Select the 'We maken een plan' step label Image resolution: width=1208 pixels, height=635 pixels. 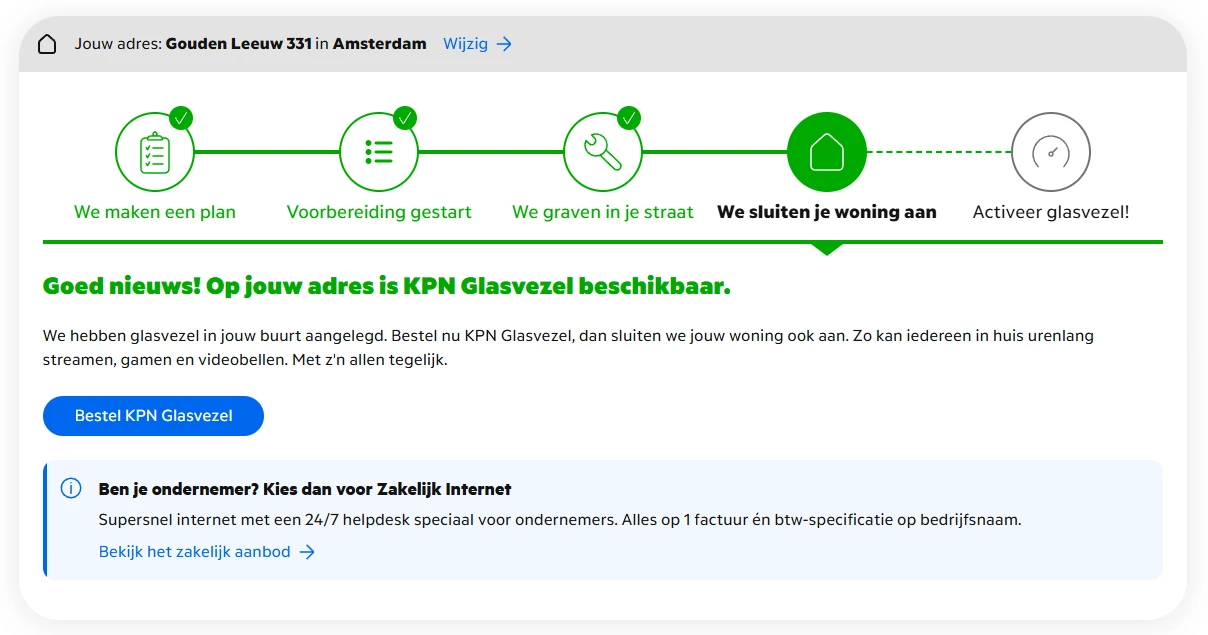155,212
